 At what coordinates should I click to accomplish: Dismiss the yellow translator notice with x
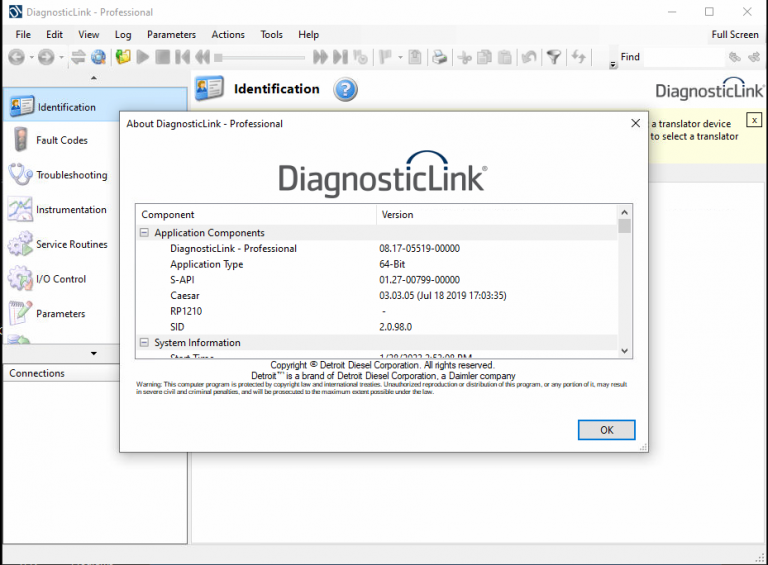click(754, 119)
